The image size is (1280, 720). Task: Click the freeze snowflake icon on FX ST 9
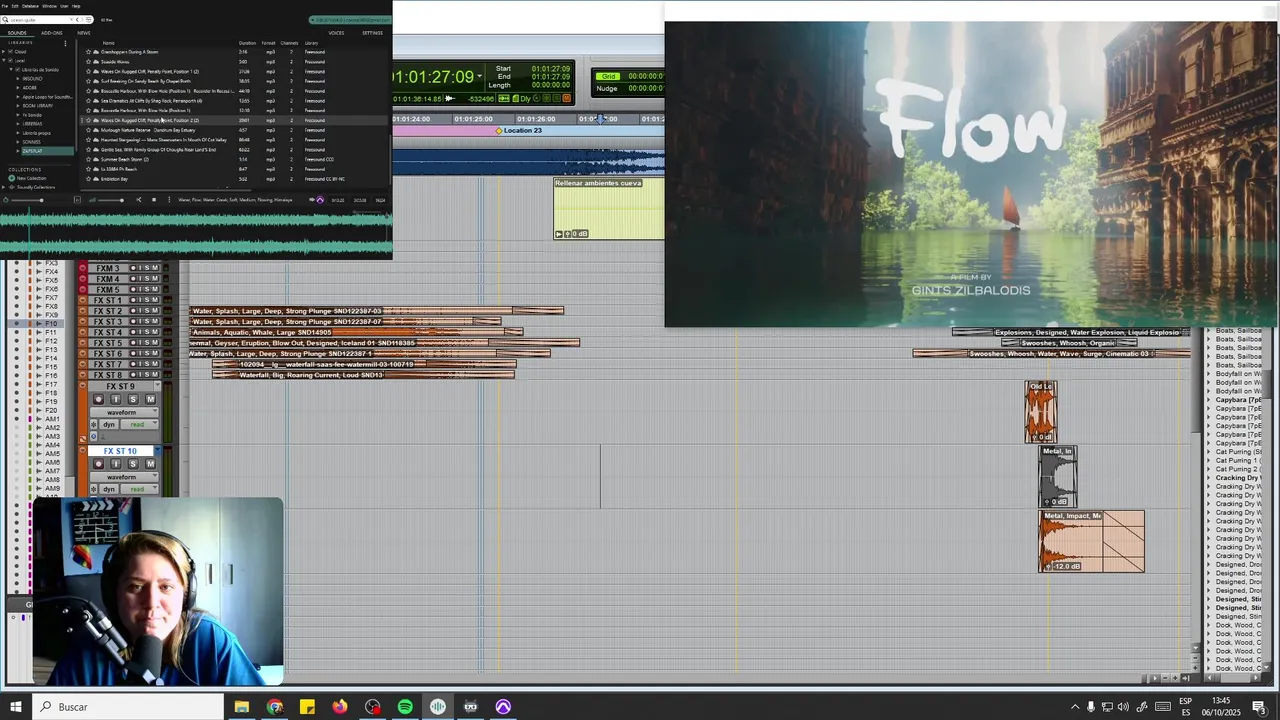(93, 425)
